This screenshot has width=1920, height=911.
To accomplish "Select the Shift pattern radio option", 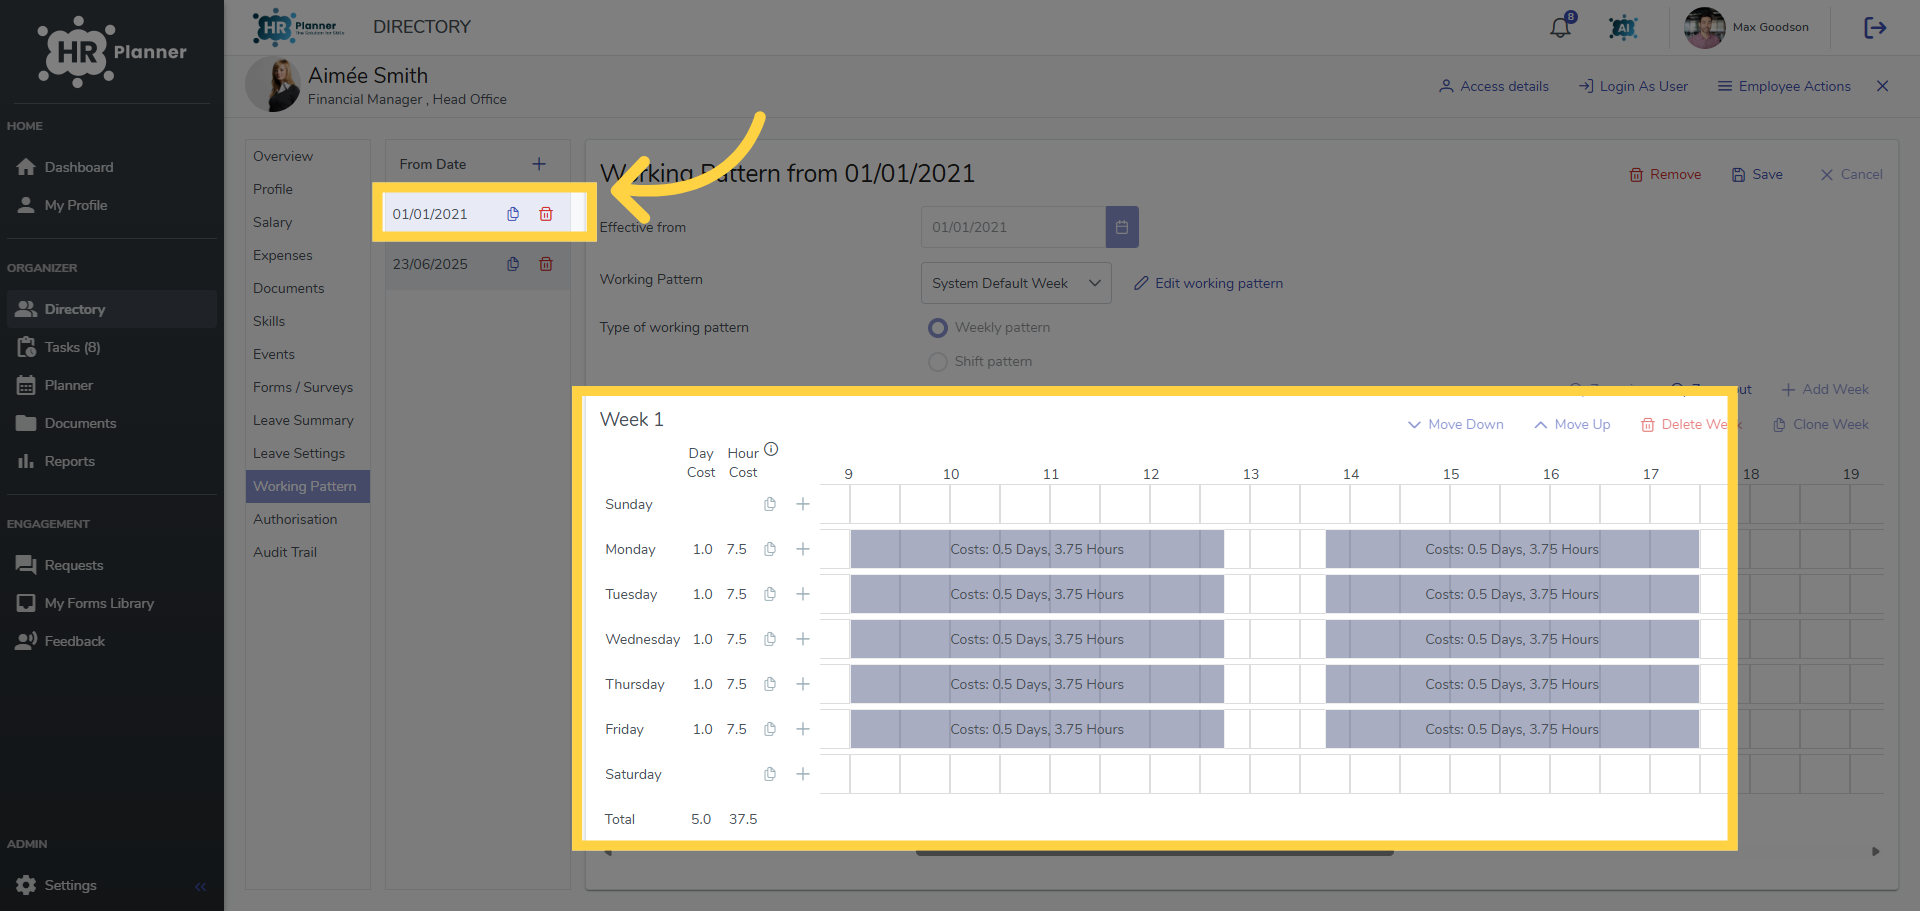I will 937,362.
